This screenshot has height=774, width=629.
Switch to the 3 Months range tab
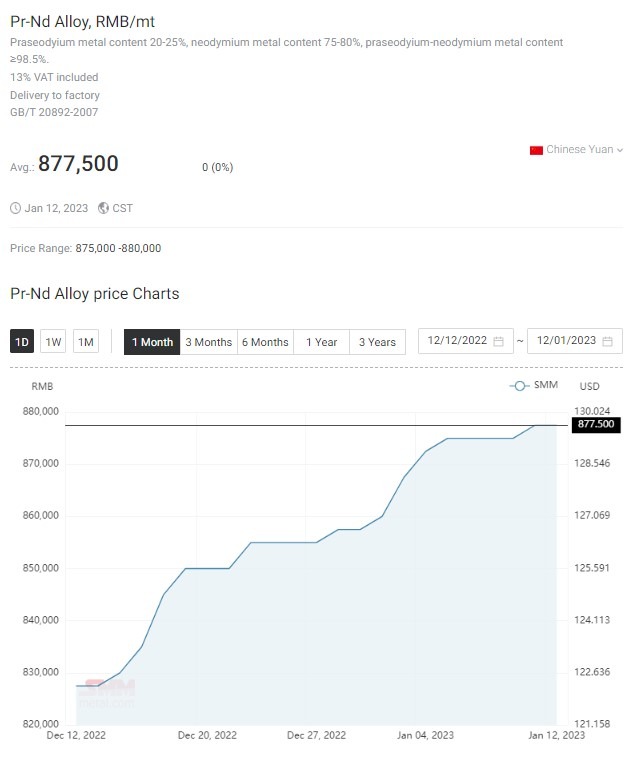[208, 342]
